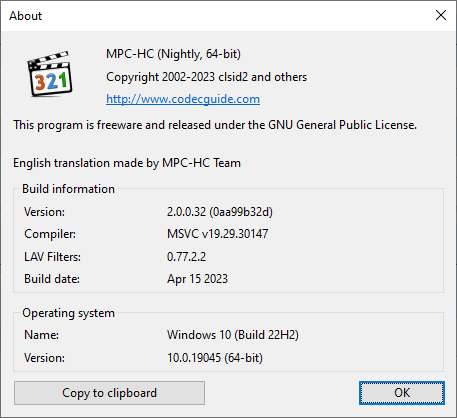Viewport: 457px width, 418px height.
Task: Click compiler value MSVC v19.29.30147
Action: coord(217,234)
